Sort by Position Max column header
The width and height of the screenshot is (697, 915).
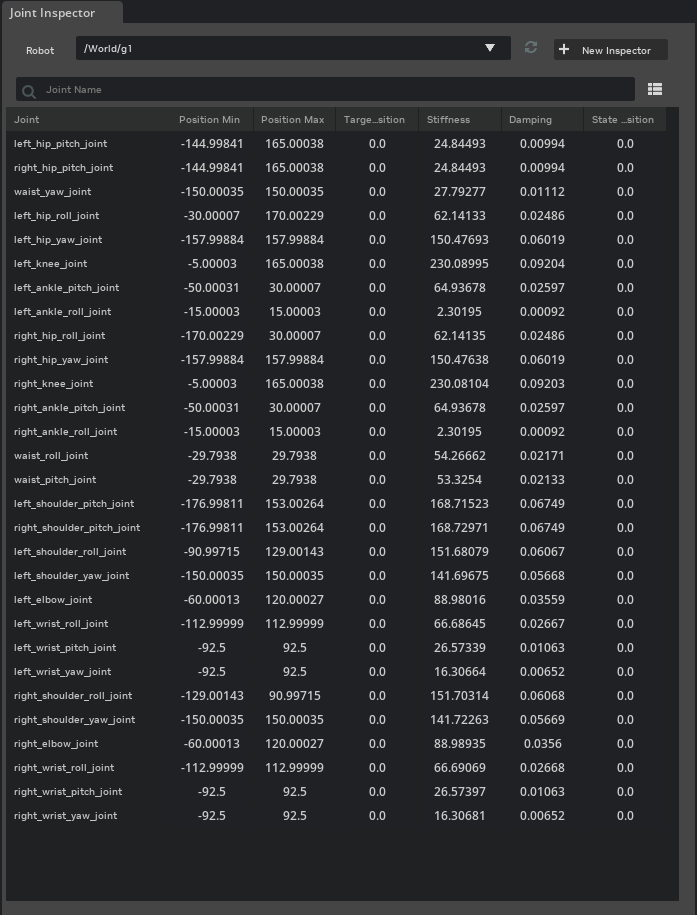coord(294,120)
